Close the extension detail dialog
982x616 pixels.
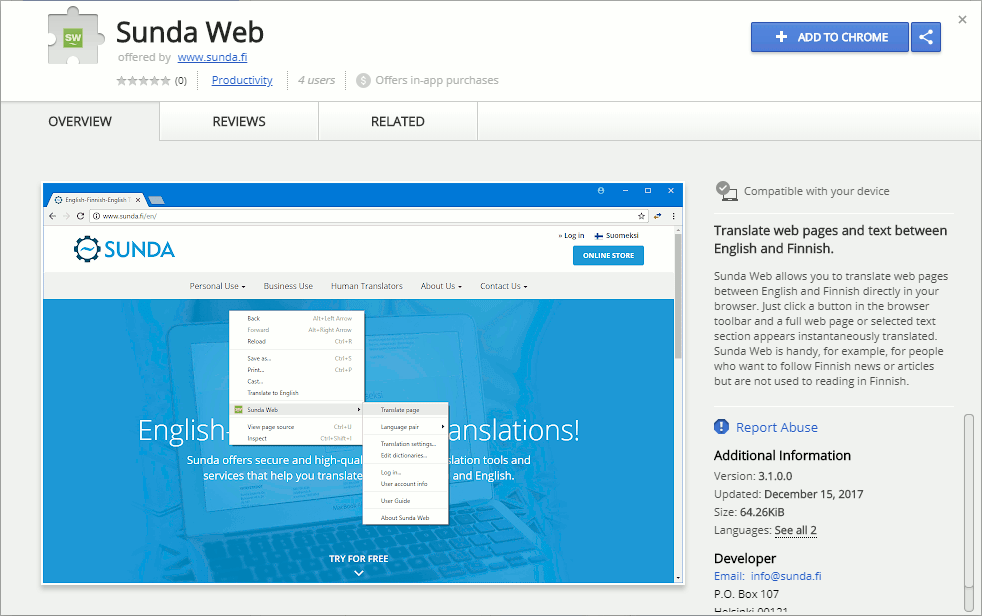[x=963, y=19]
